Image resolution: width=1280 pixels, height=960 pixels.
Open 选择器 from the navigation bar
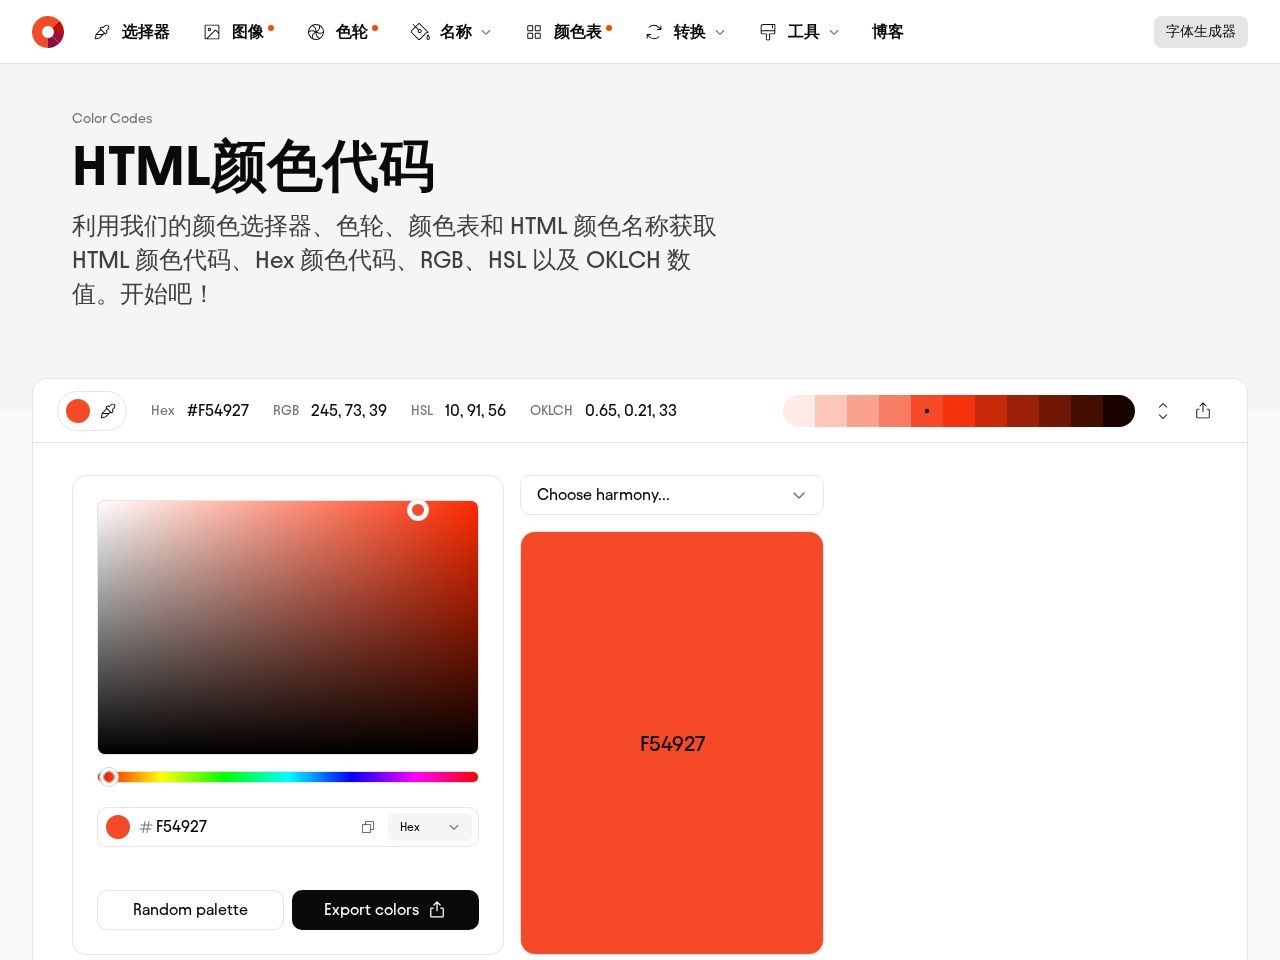tap(132, 32)
